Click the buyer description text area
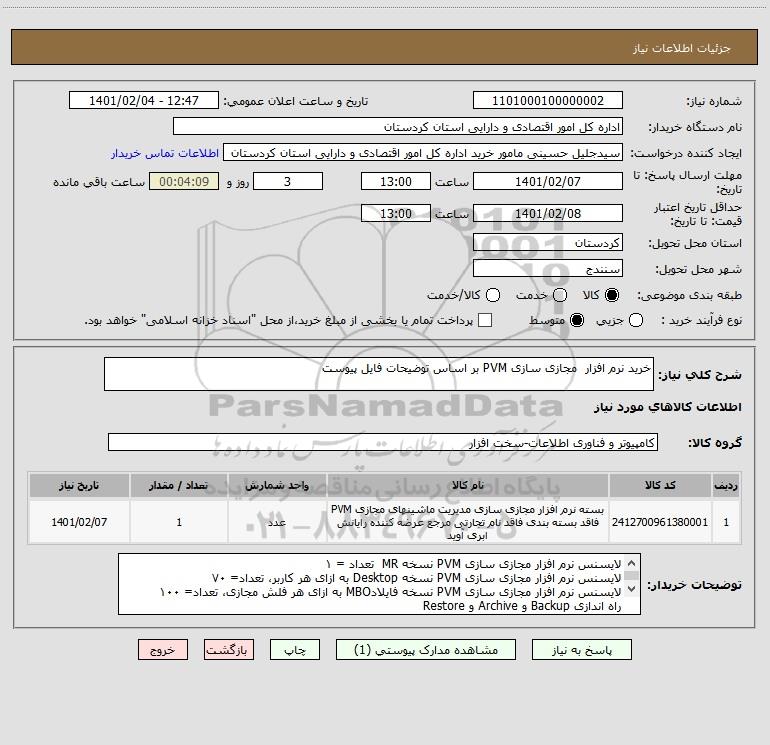Screen dimensions: 770x745 point(380,584)
